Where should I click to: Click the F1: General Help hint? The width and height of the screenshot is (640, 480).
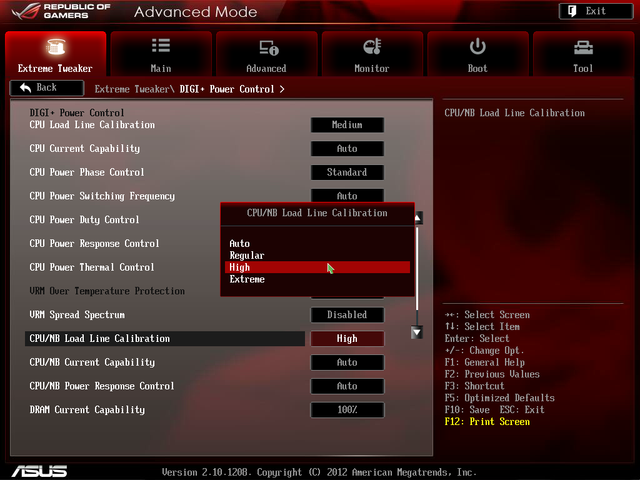click(x=485, y=362)
